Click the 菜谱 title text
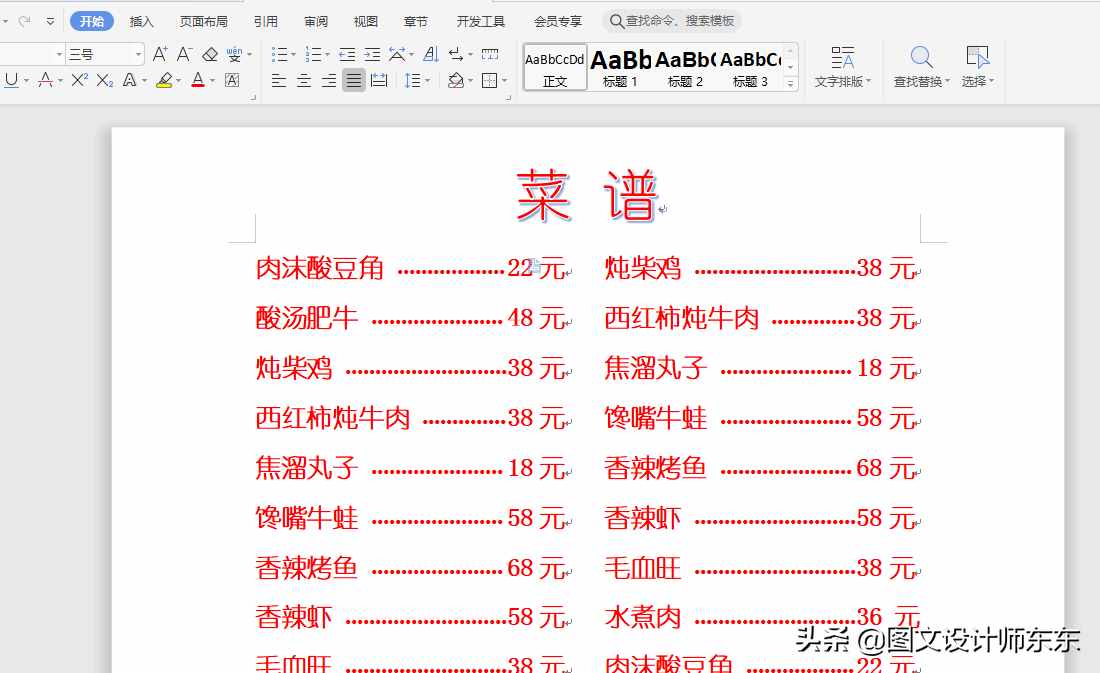This screenshot has width=1100, height=673. (586, 196)
